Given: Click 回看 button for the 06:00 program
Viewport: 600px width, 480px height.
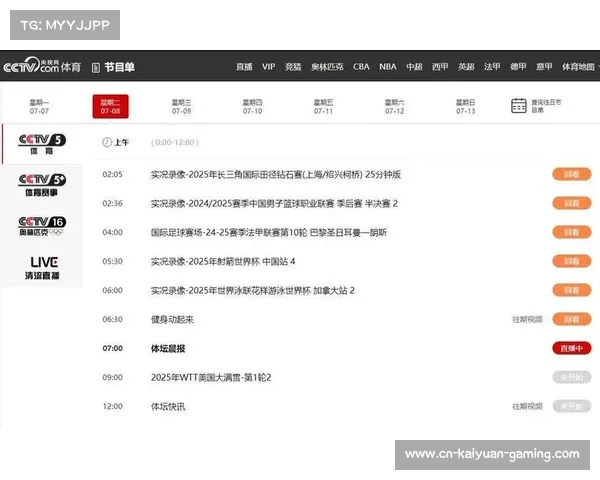Looking at the screenshot, I should coord(572,290).
